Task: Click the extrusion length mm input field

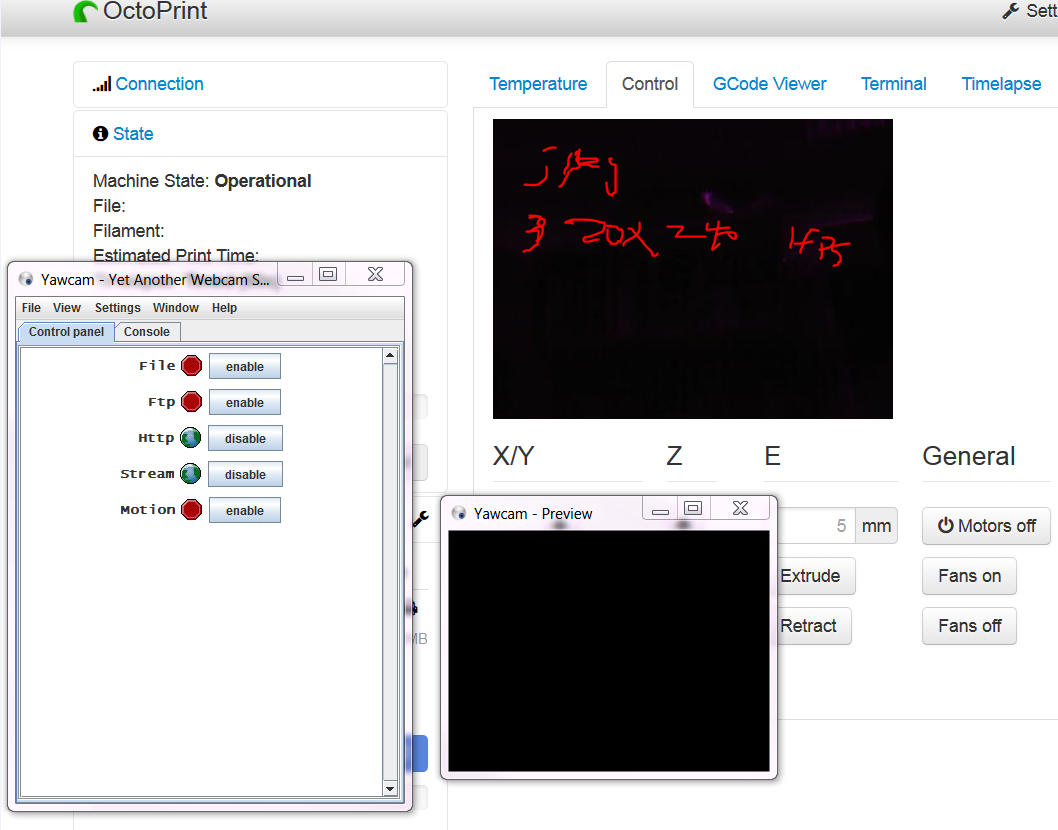Action: coord(816,526)
